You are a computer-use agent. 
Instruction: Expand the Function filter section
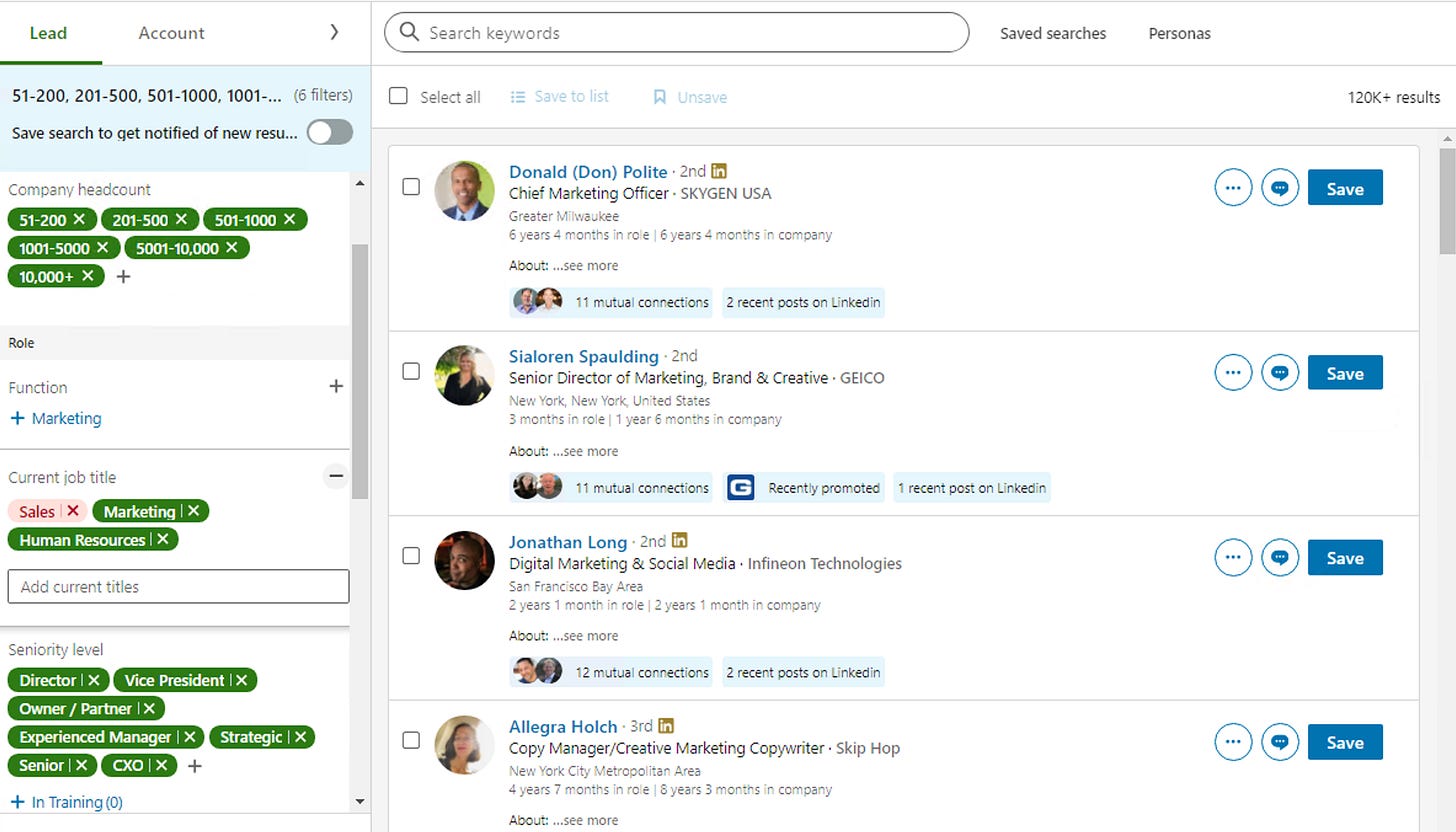pos(336,386)
